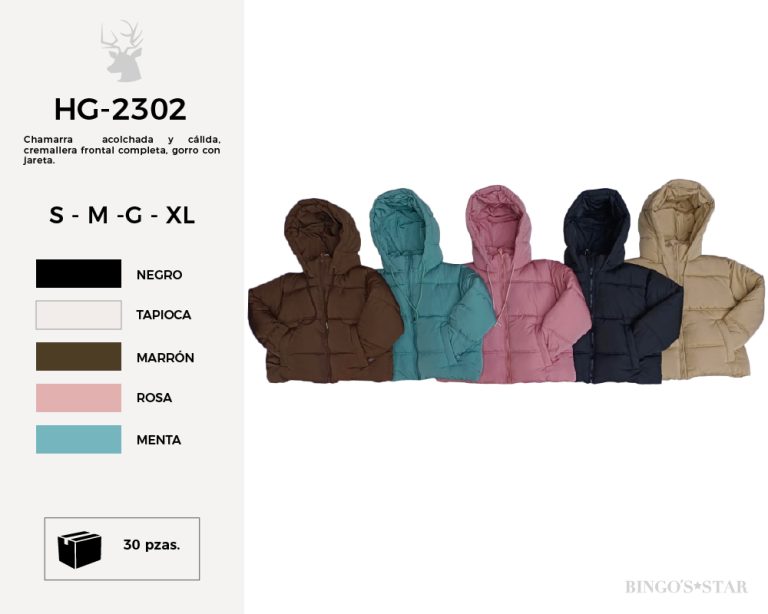Click the BINGO'S STAR watermark
Screen dimensions: 768x614
point(686,587)
